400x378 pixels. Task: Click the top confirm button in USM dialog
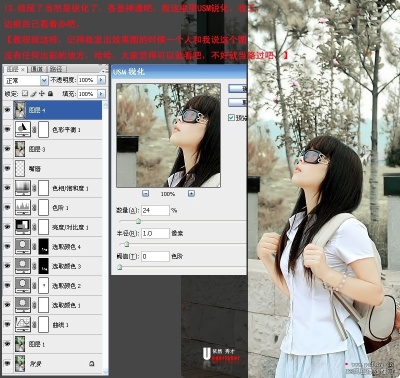tap(237, 88)
